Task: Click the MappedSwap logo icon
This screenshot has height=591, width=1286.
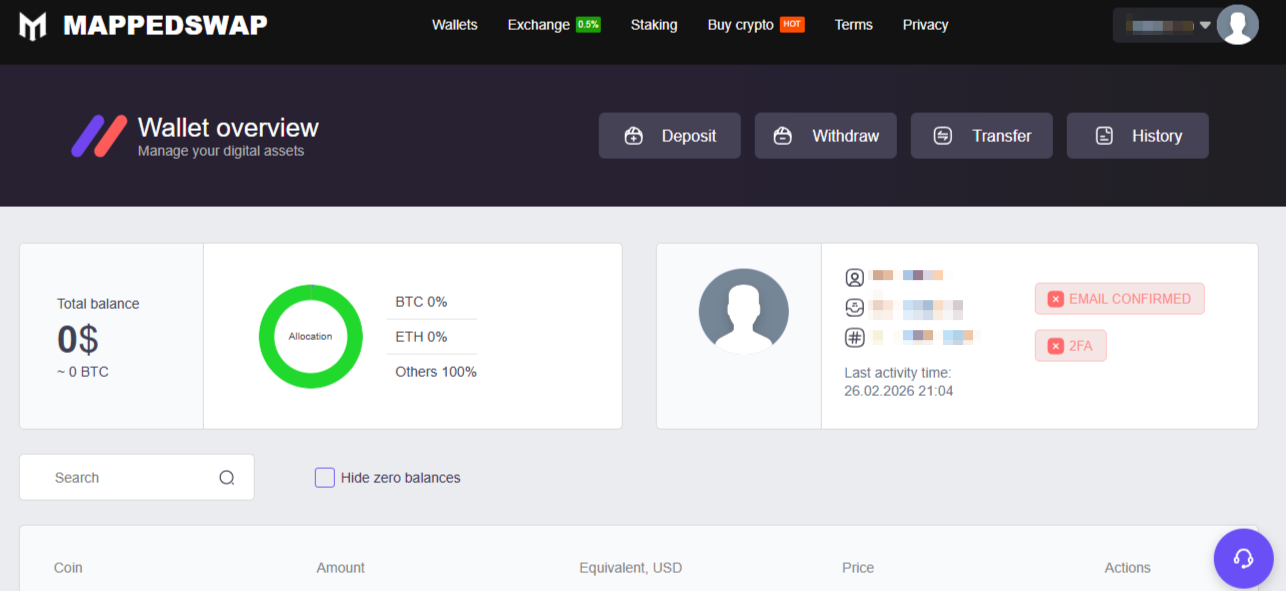Action: [33, 26]
